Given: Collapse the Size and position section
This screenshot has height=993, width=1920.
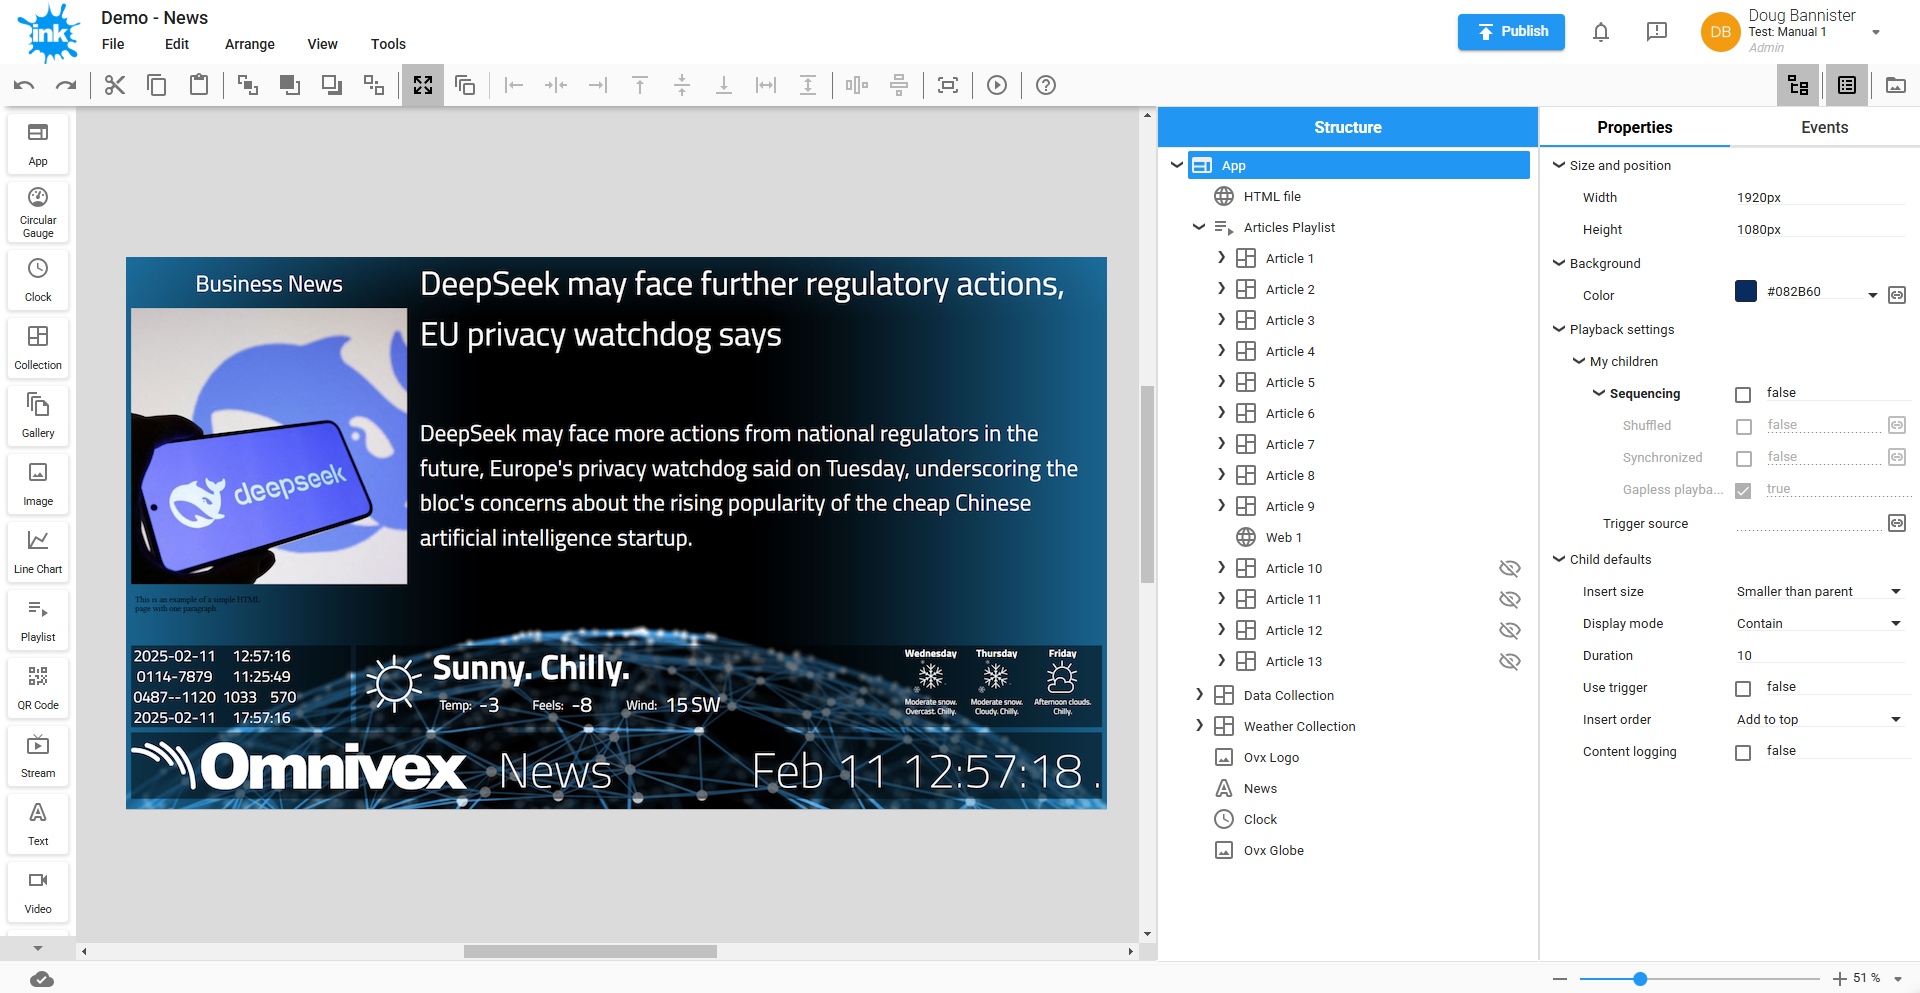Looking at the screenshot, I should (x=1558, y=165).
